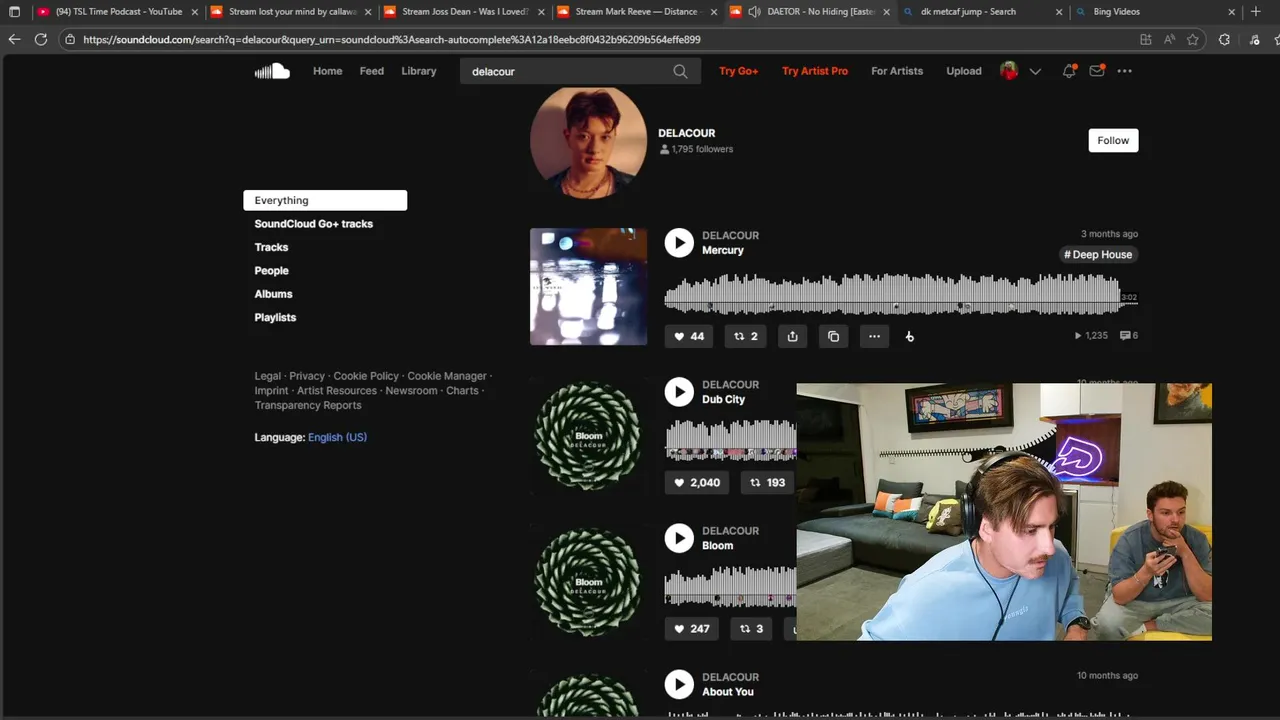Filter results by Playlists
The width and height of the screenshot is (1280, 720).
(x=275, y=317)
